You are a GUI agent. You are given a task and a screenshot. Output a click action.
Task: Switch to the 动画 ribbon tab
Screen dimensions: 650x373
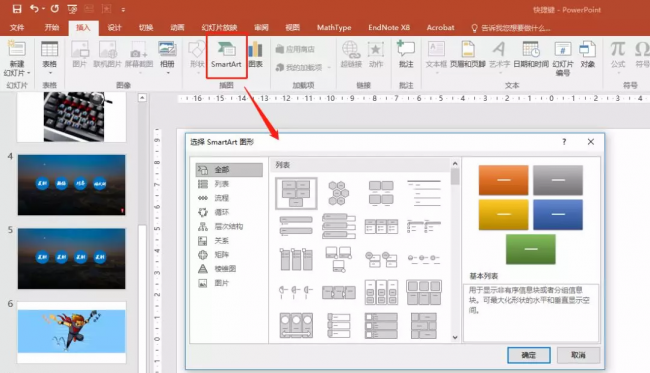coord(177,28)
